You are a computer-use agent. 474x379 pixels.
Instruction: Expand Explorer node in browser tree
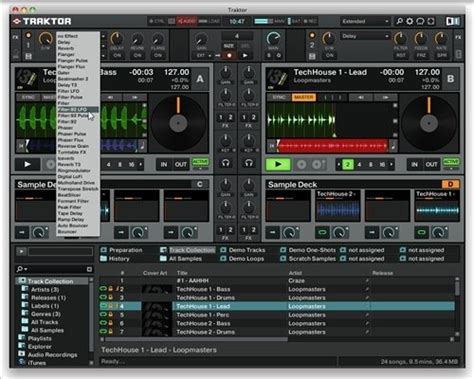(x=21, y=346)
